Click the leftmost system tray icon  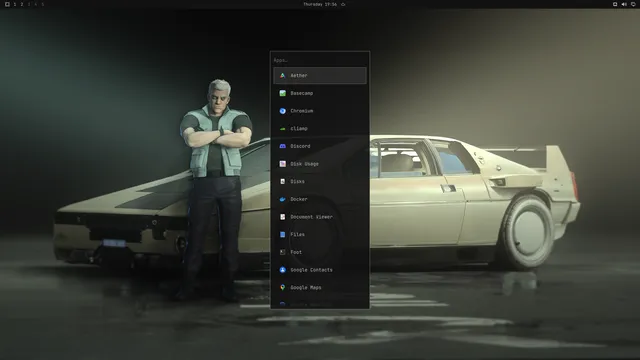click(615, 4)
